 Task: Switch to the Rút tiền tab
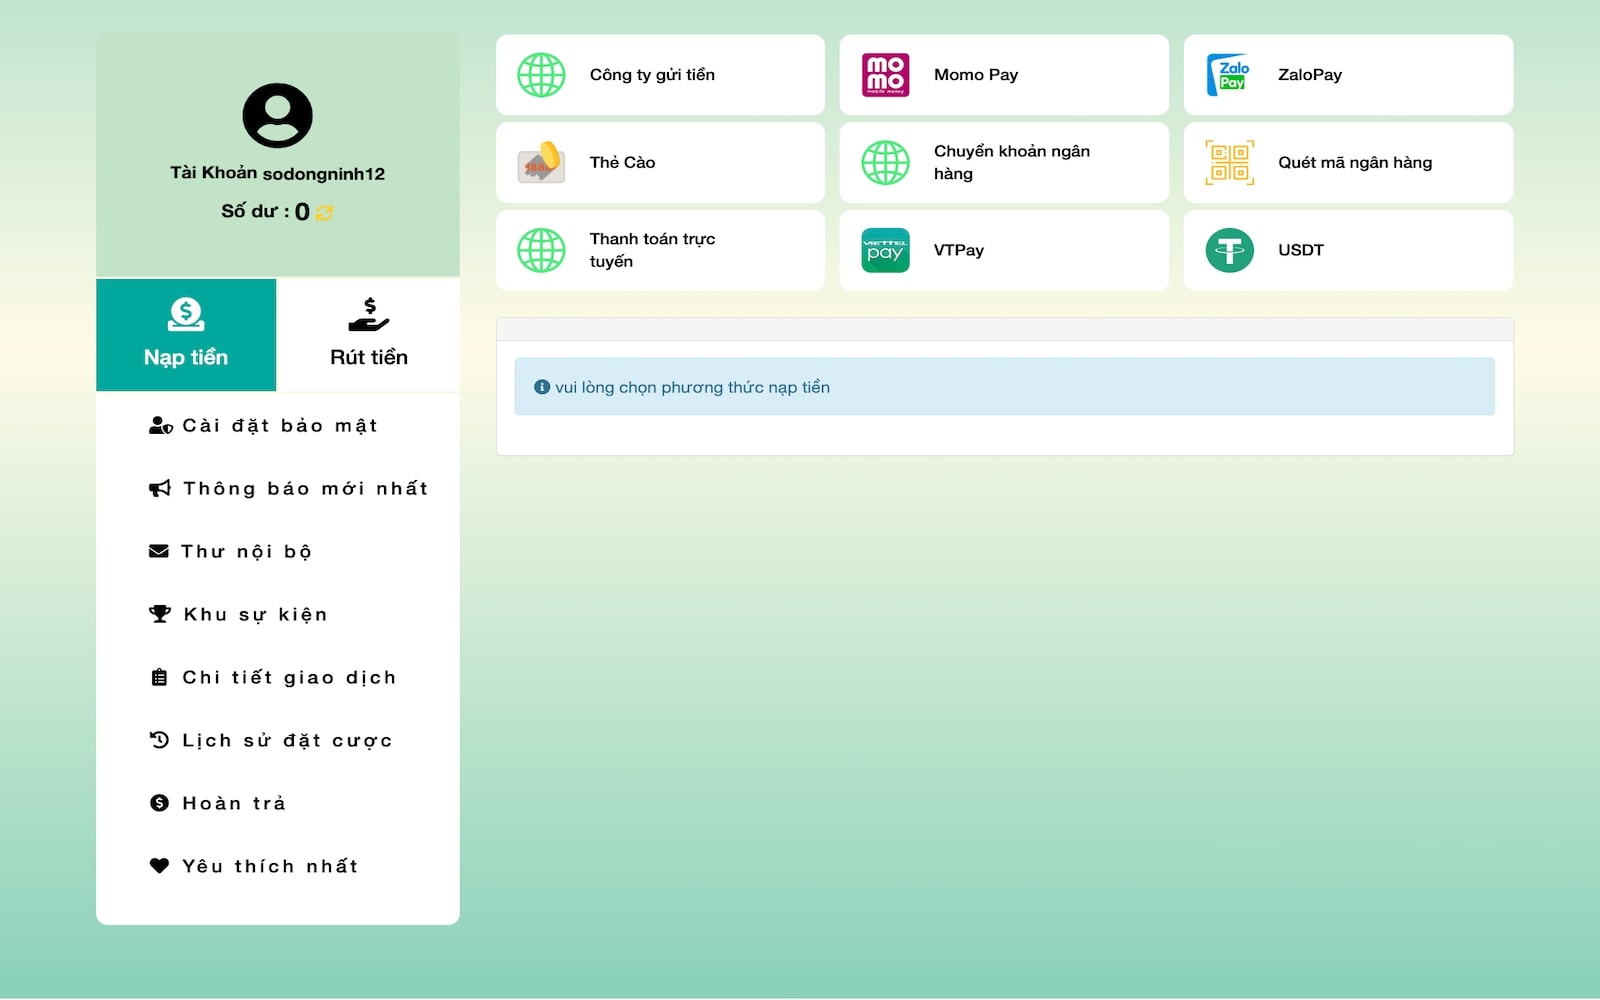368,335
